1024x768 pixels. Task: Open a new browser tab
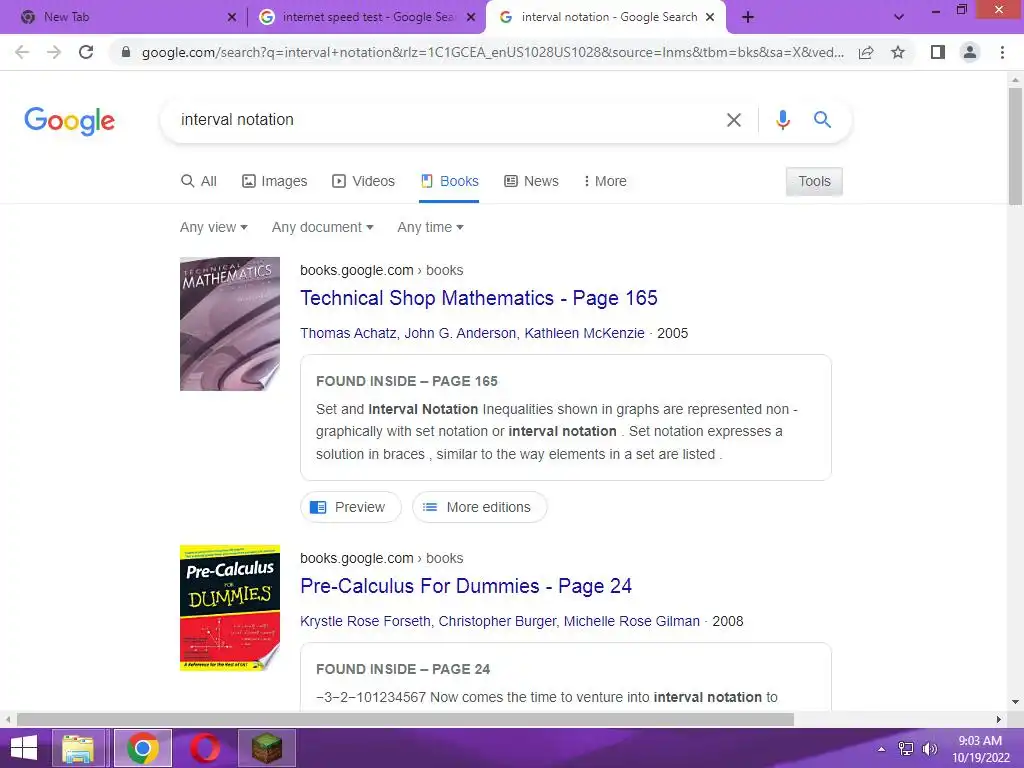[748, 17]
